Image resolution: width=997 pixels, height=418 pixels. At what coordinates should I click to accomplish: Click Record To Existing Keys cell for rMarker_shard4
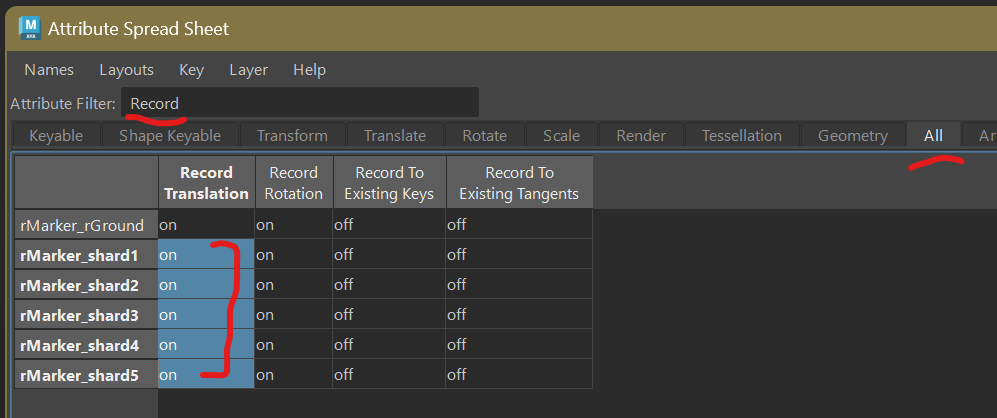click(389, 345)
